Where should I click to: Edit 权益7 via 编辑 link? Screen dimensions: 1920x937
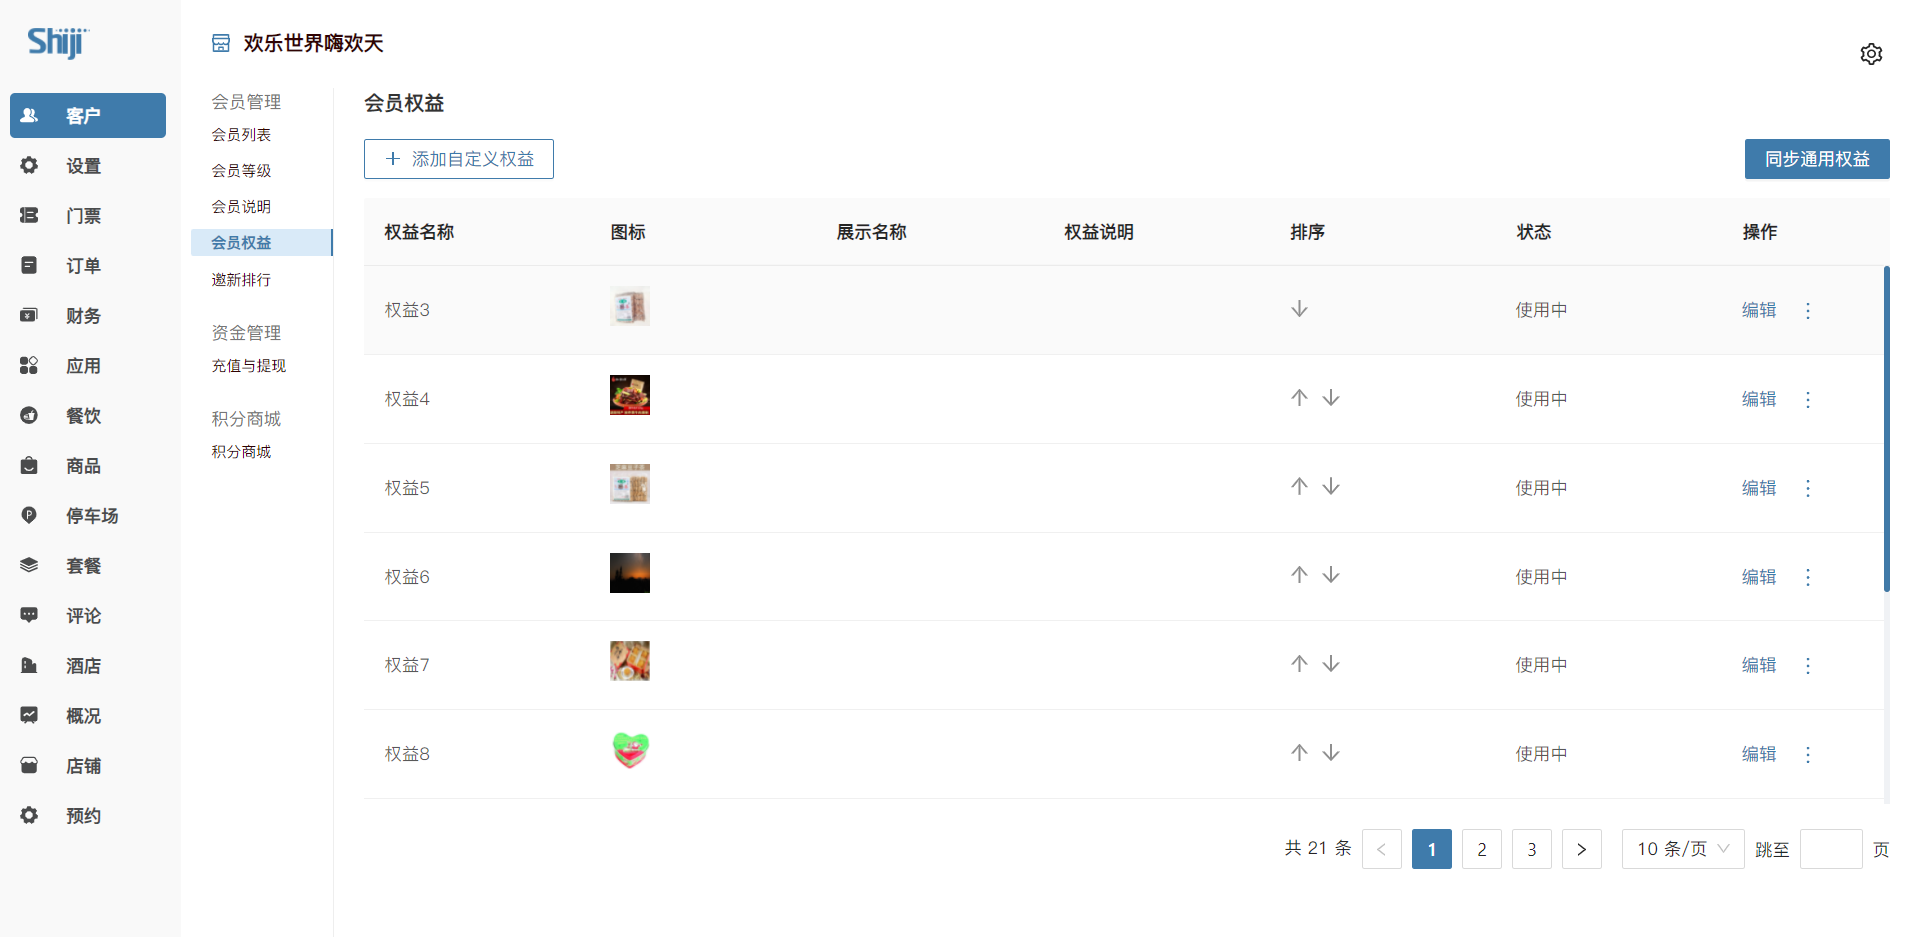[1759, 665]
